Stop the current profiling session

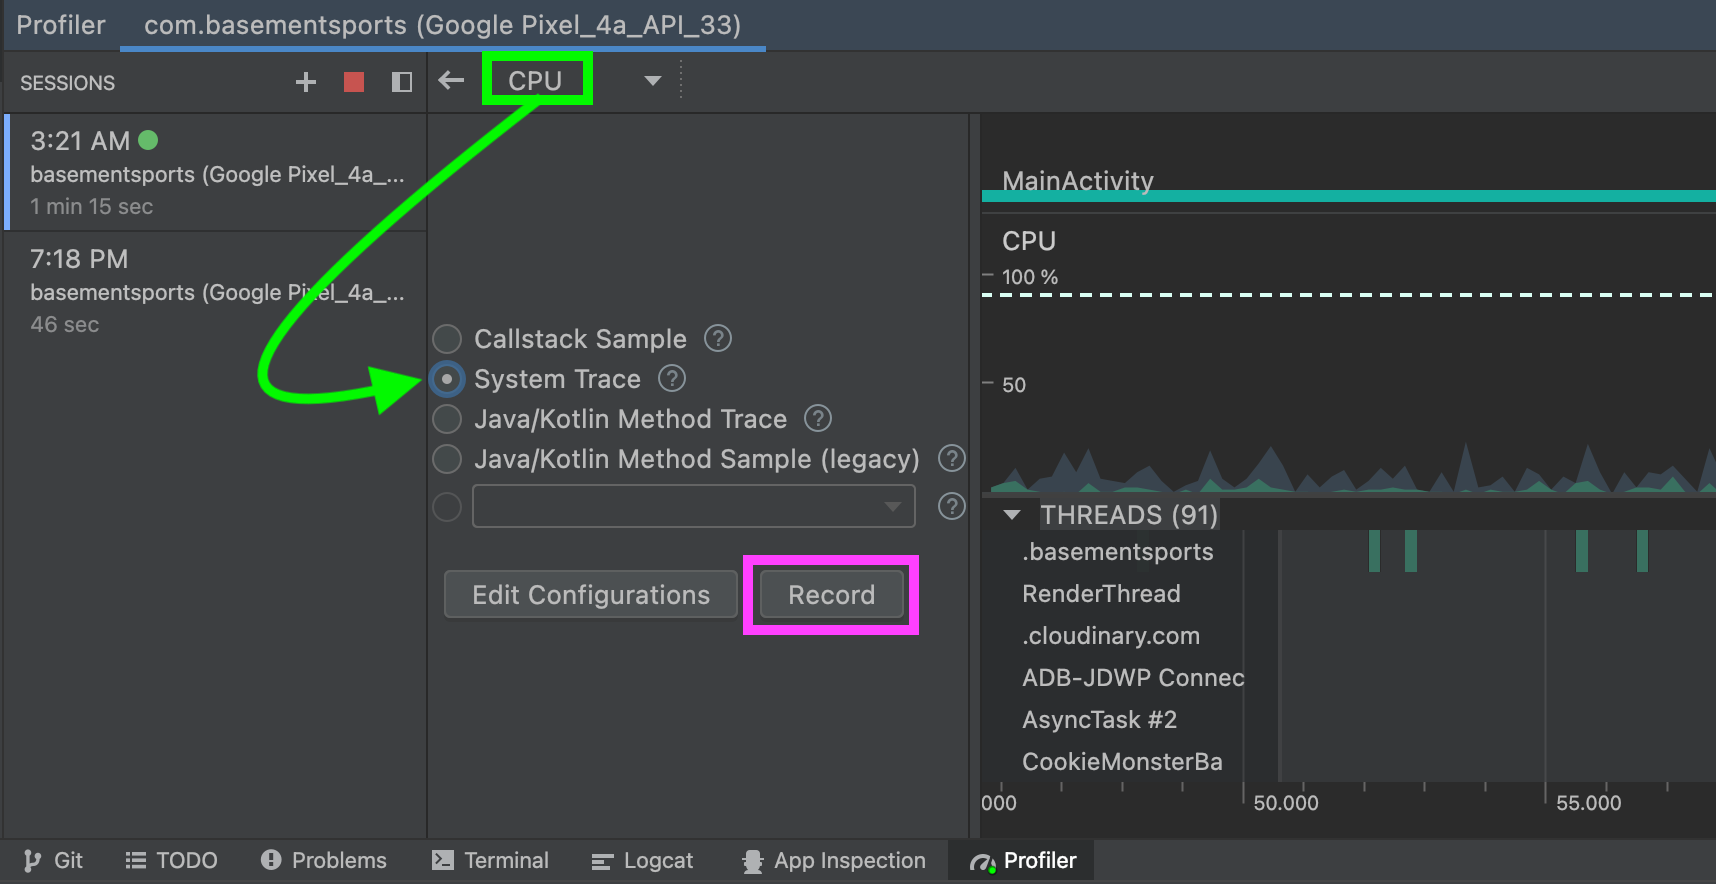(x=354, y=82)
